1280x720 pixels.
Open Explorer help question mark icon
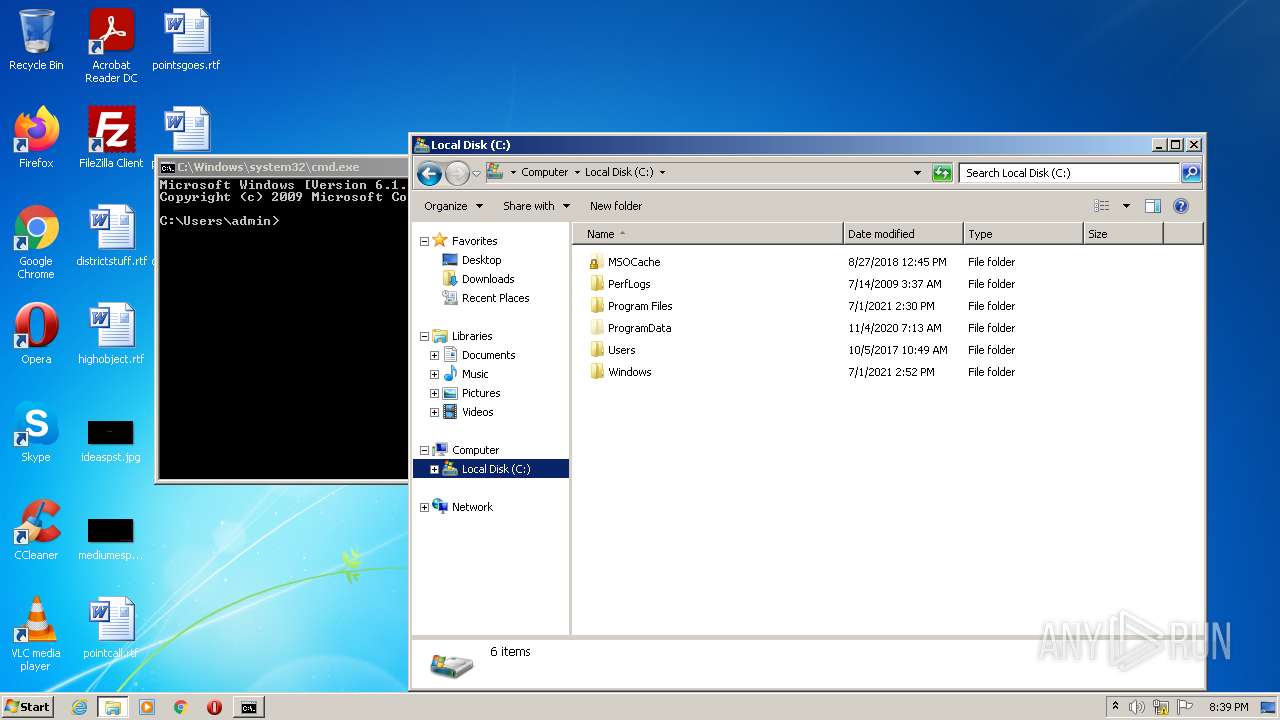(1181, 206)
